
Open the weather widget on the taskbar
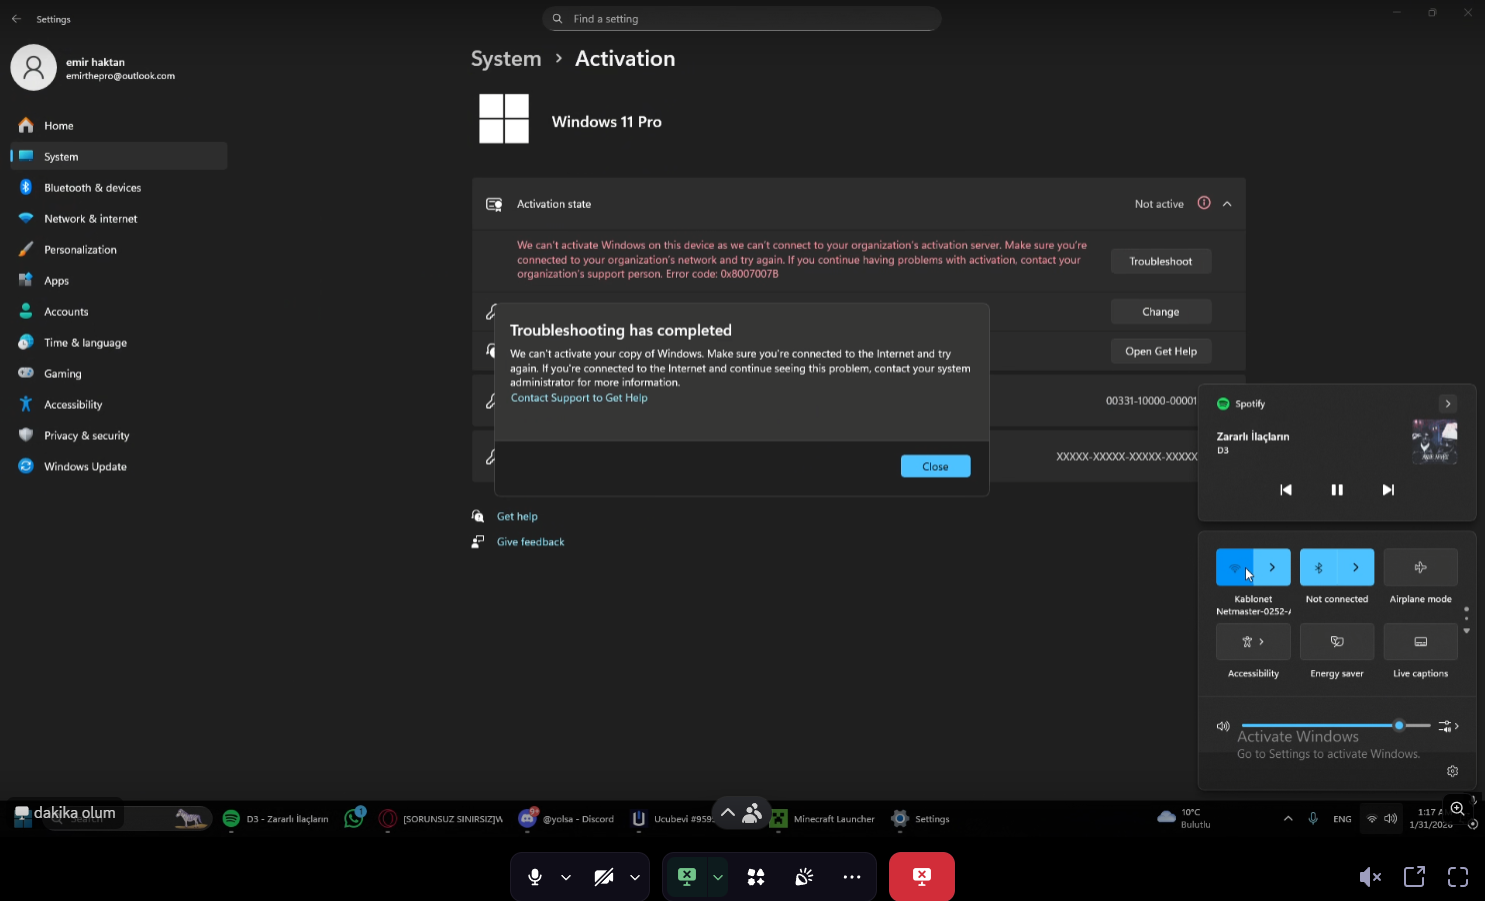point(1184,818)
